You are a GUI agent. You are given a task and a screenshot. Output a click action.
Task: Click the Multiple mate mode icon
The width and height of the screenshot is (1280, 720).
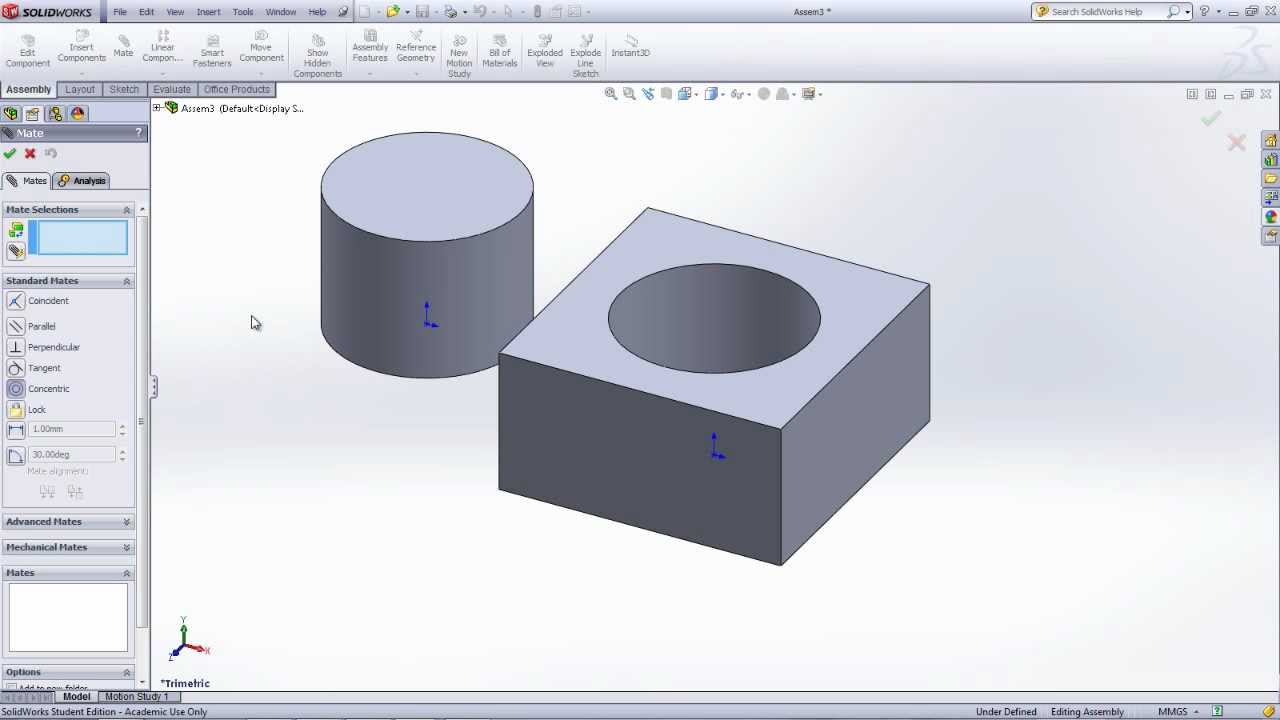click(x=16, y=251)
